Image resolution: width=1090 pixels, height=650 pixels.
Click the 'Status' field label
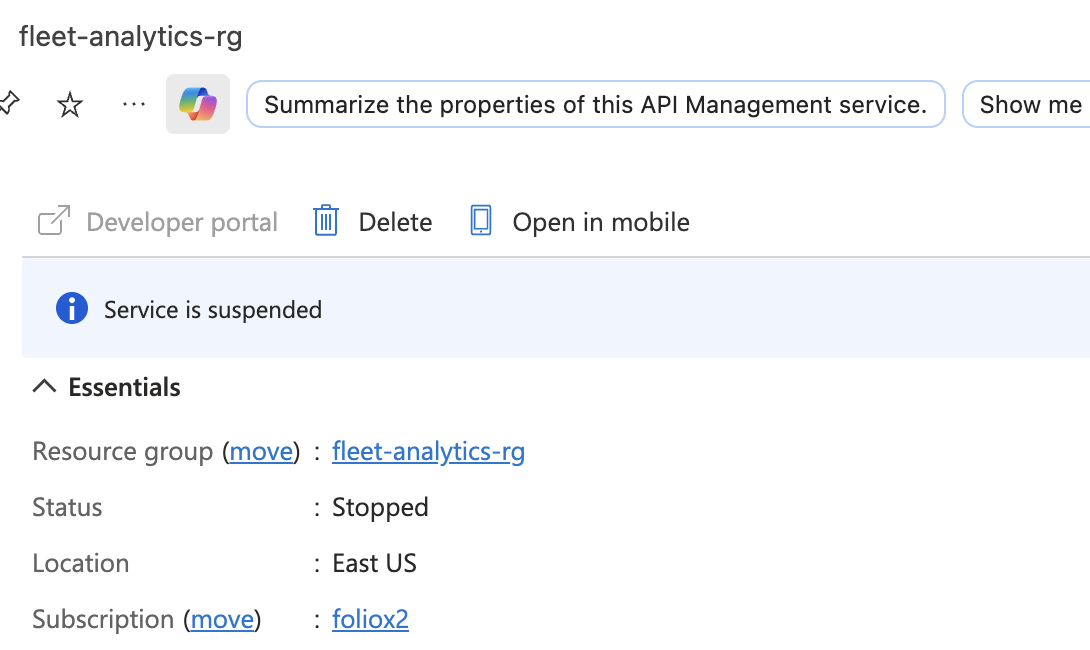point(67,507)
